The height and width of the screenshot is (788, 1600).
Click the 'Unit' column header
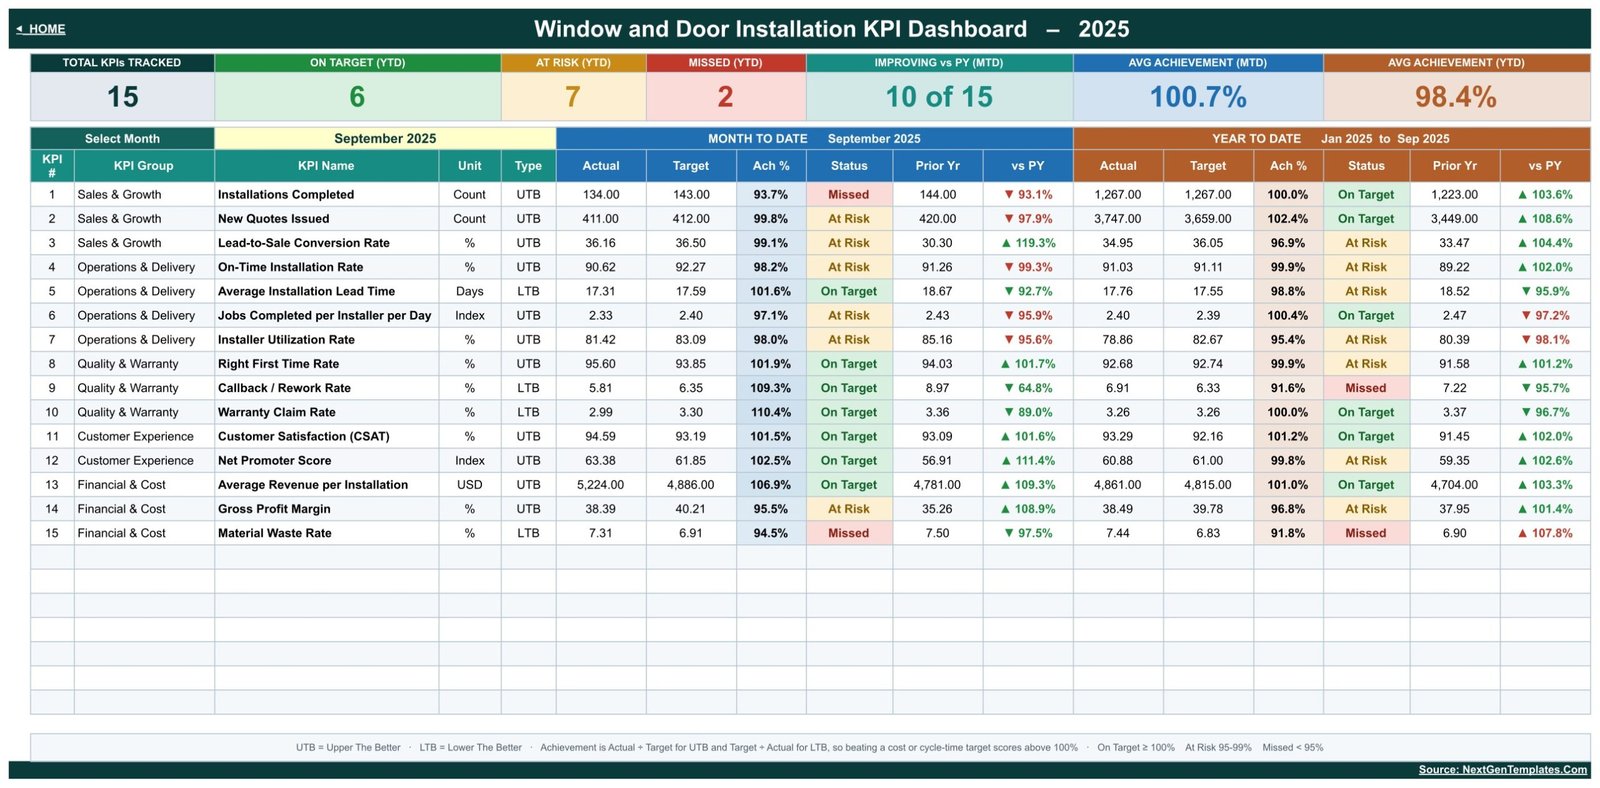(x=470, y=166)
